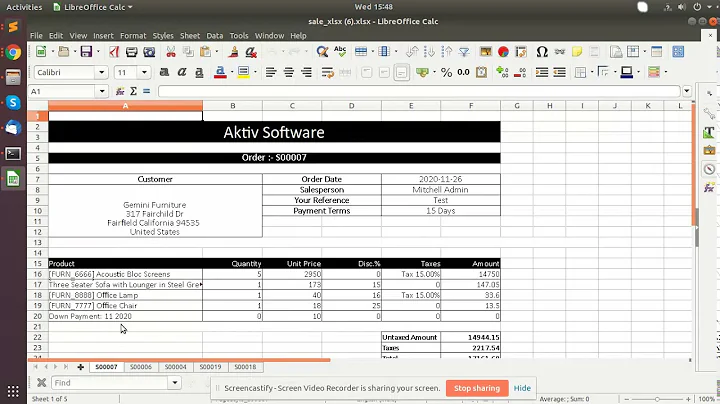Align text right icon
This screenshot has width=720, height=404.
click(306, 72)
